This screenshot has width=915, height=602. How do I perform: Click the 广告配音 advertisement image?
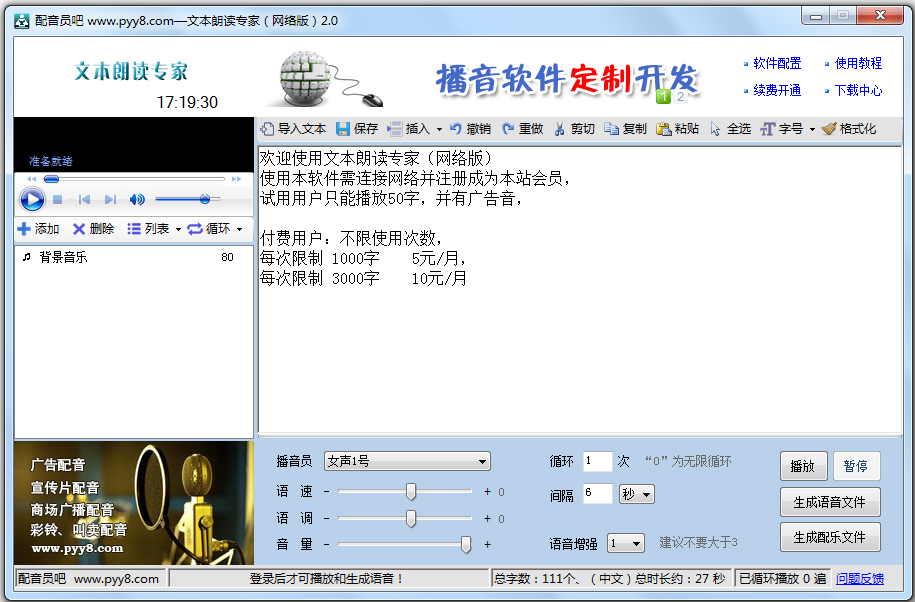coord(134,503)
